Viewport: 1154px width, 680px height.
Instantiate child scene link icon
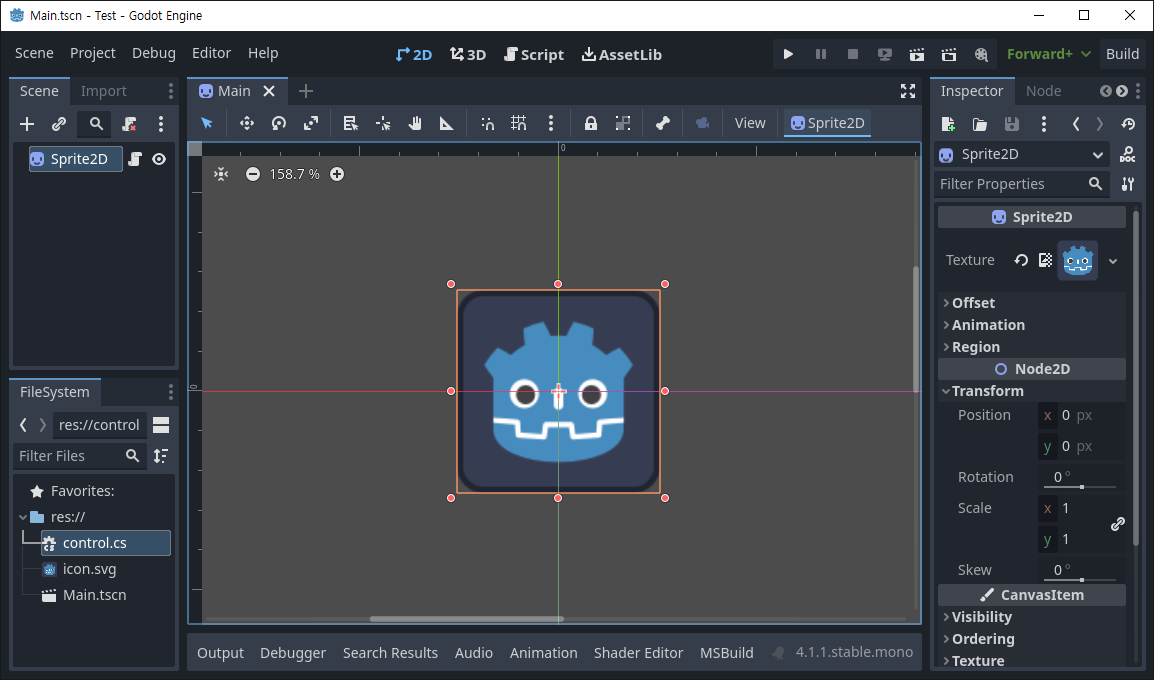[59, 124]
